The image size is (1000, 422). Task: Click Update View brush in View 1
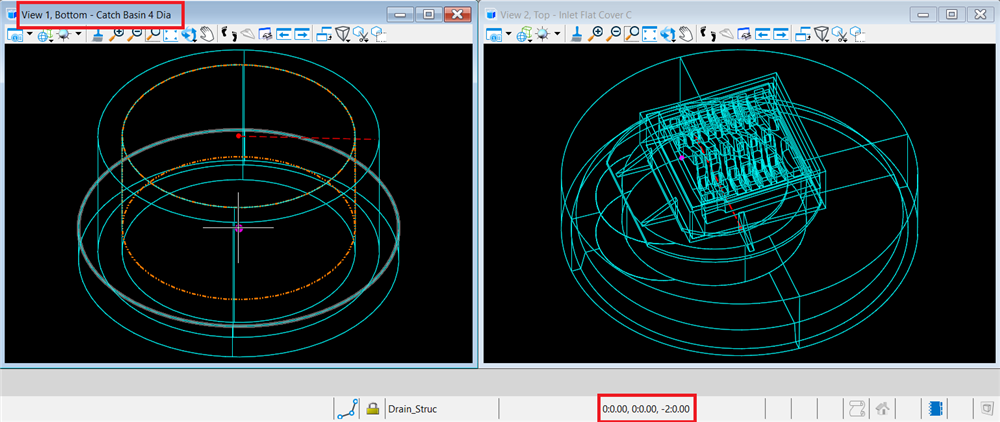(x=97, y=34)
